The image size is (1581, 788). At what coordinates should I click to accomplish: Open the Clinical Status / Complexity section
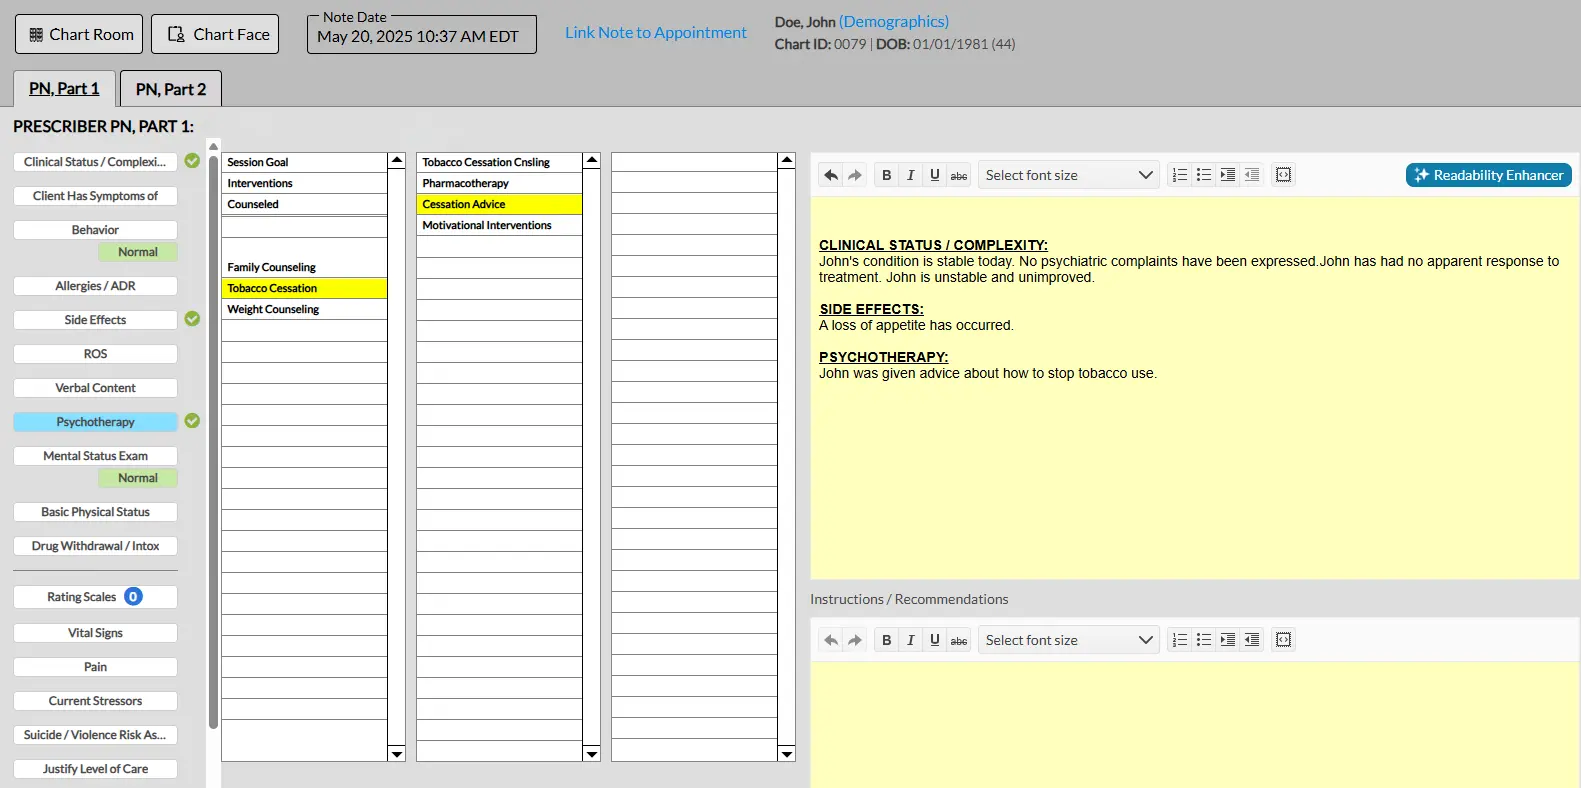[x=95, y=162]
